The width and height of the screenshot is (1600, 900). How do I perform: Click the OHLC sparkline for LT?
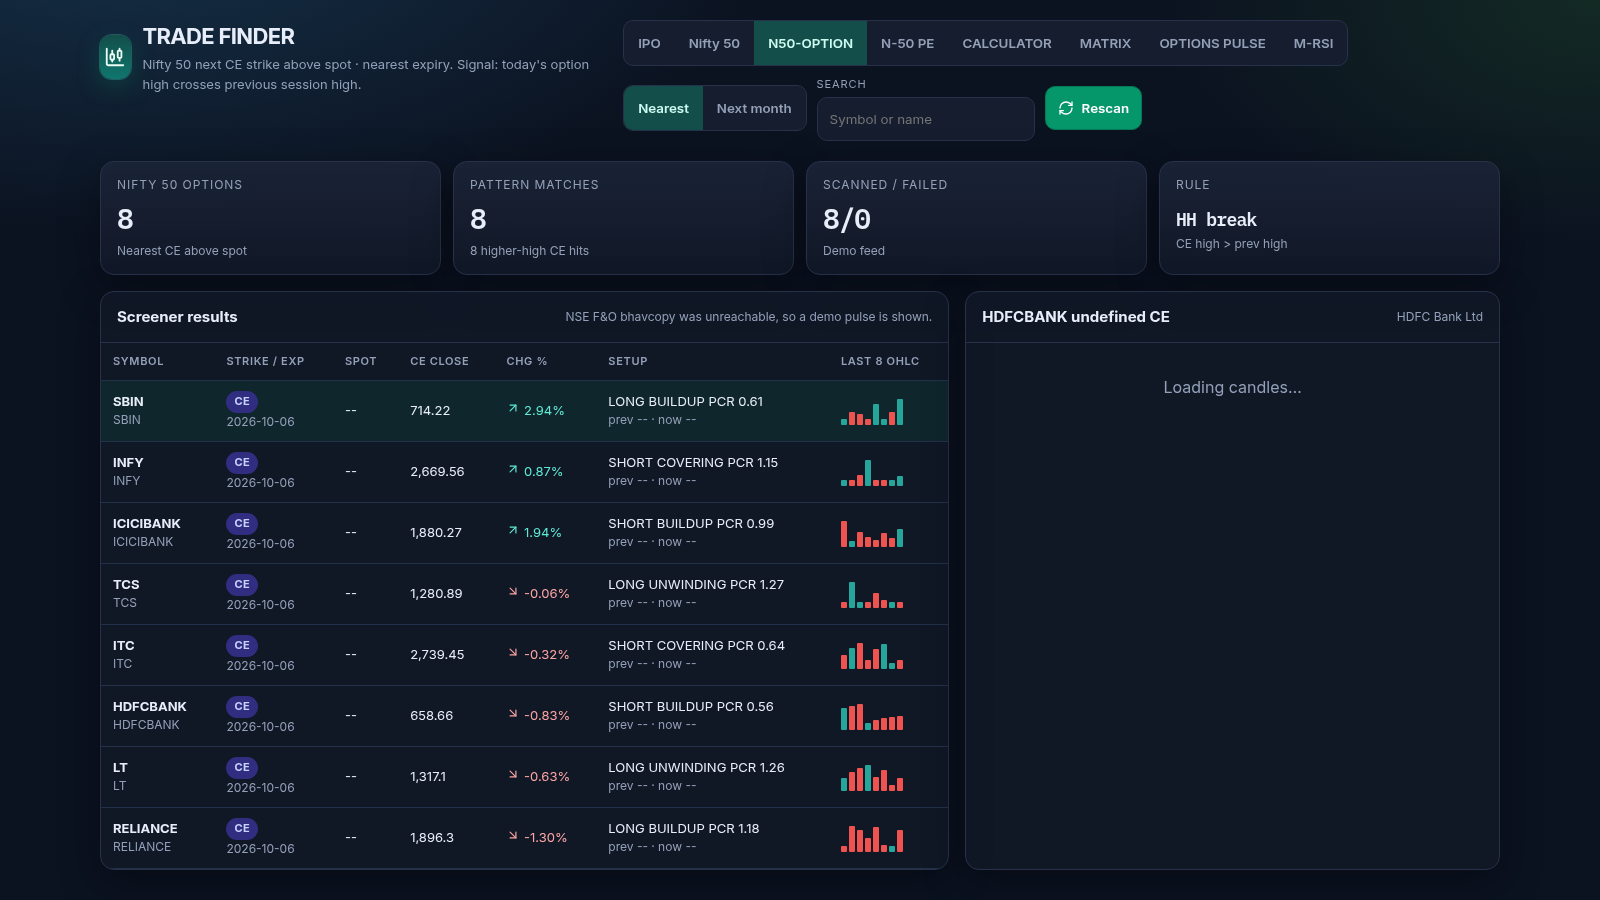pos(872,777)
